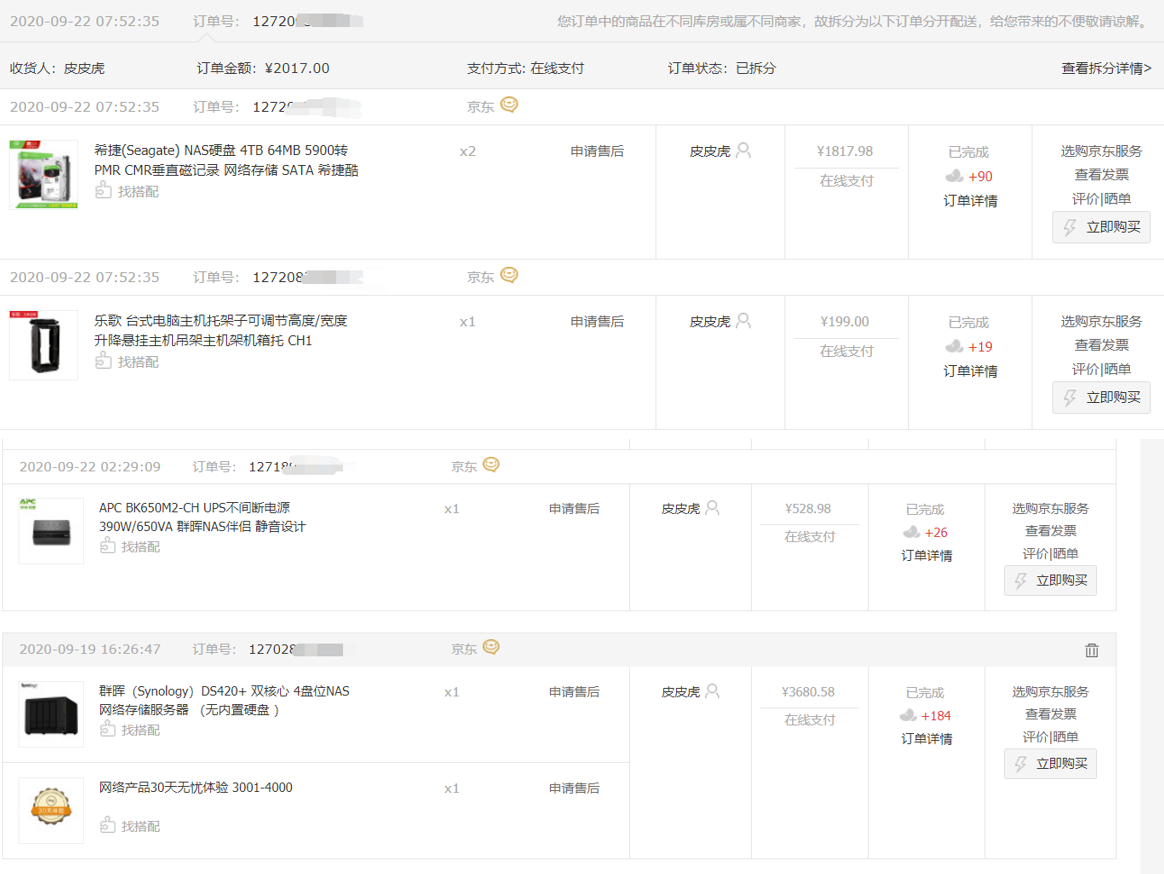The width and height of the screenshot is (1164, 874).
Task: Click timestamp 2020-09-19 16:26:47
Action: point(90,649)
